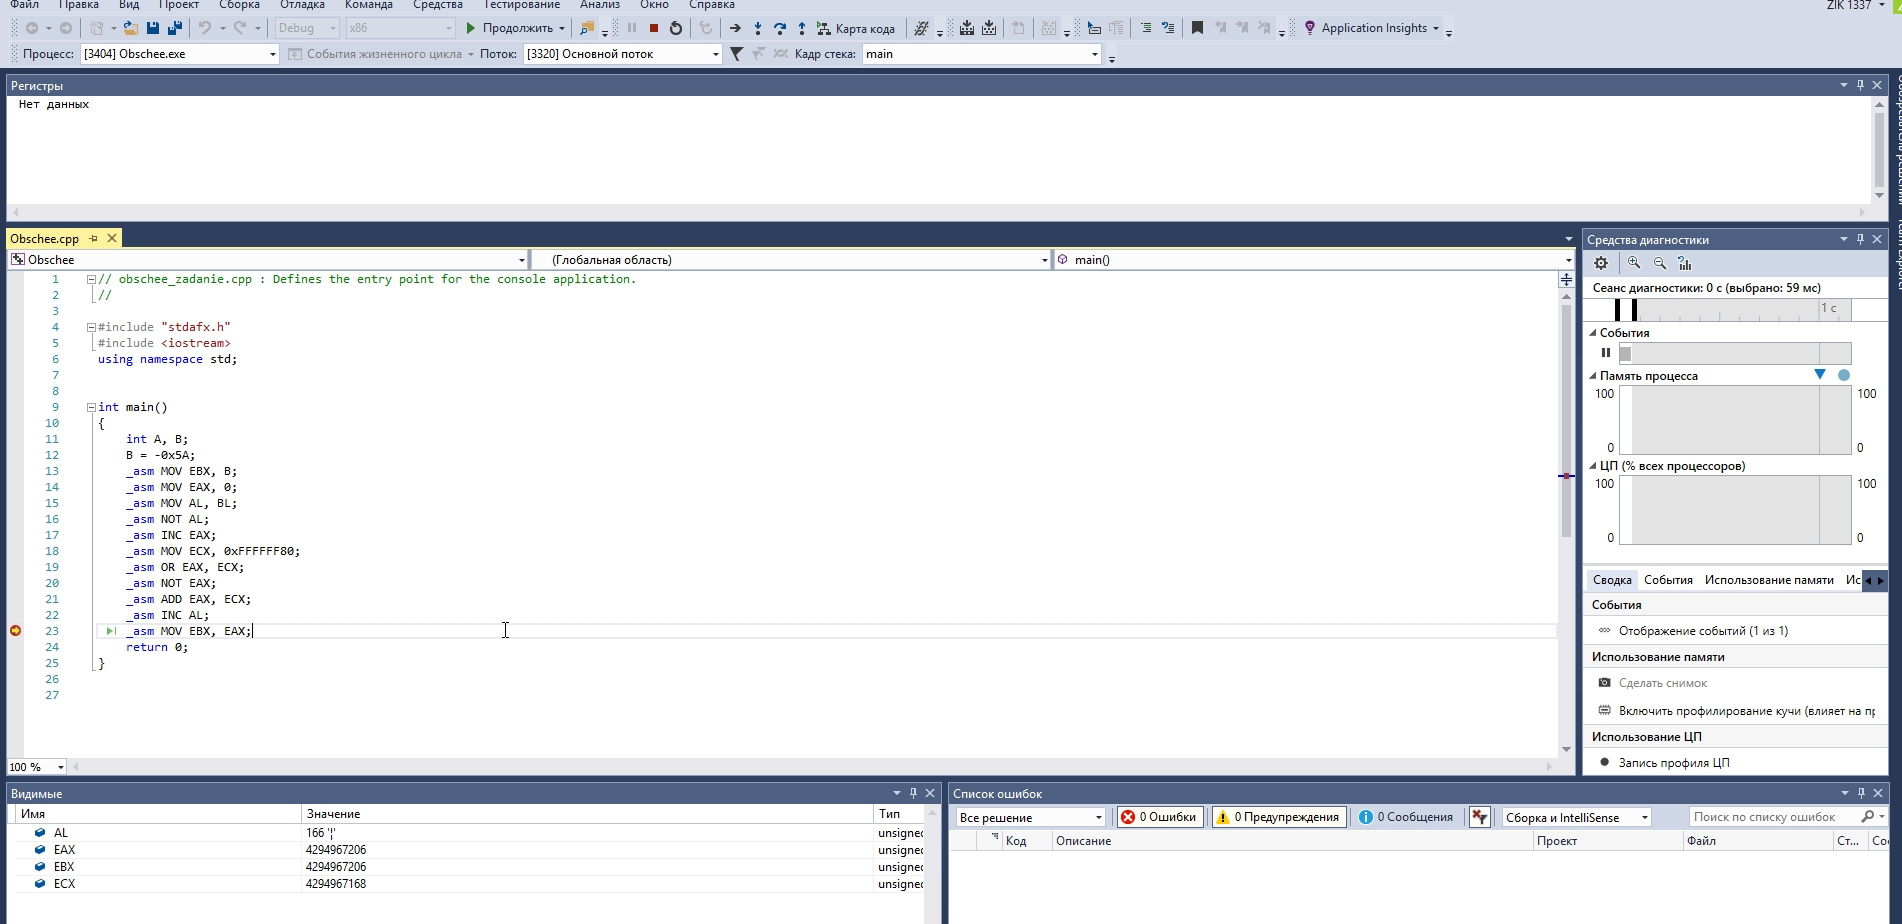Zoom in on the diagnostics timeline
The height and width of the screenshot is (924, 1902).
coord(1634,263)
